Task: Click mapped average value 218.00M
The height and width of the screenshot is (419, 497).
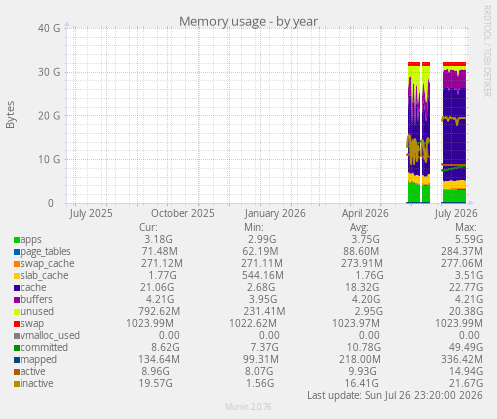Action: pyautogui.click(x=361, y=359)
